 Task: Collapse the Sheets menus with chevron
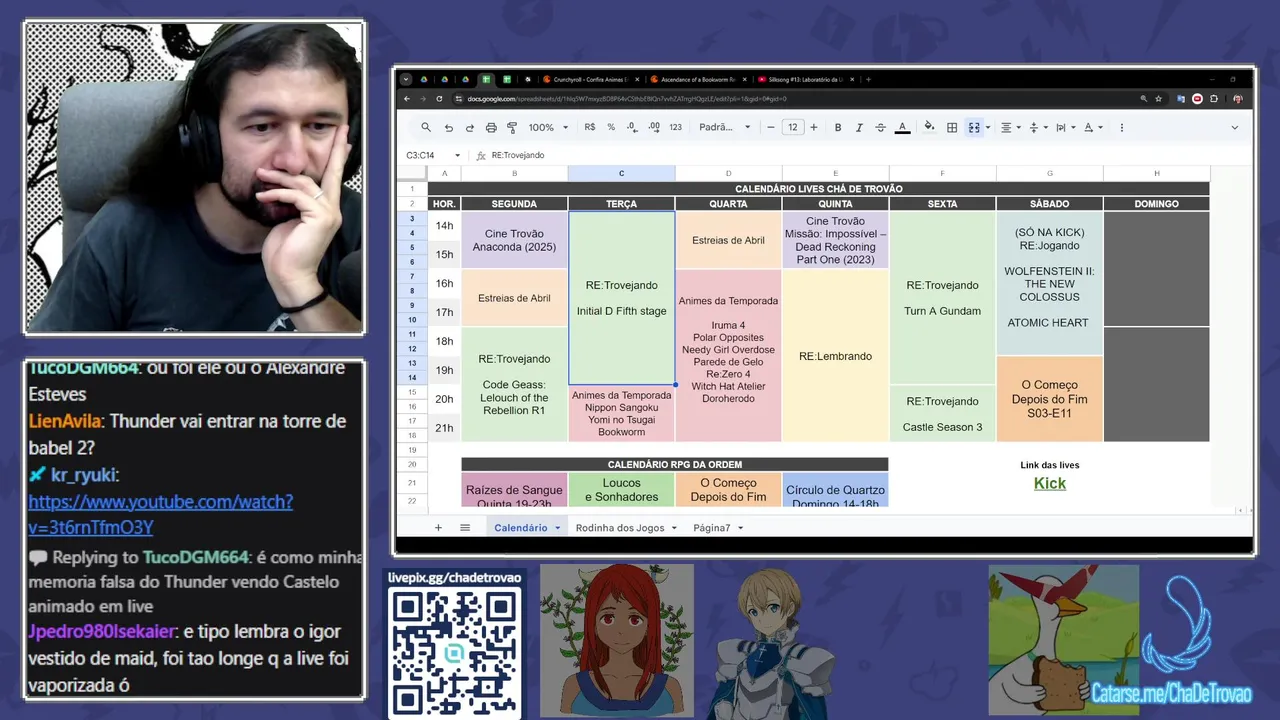1234,128
